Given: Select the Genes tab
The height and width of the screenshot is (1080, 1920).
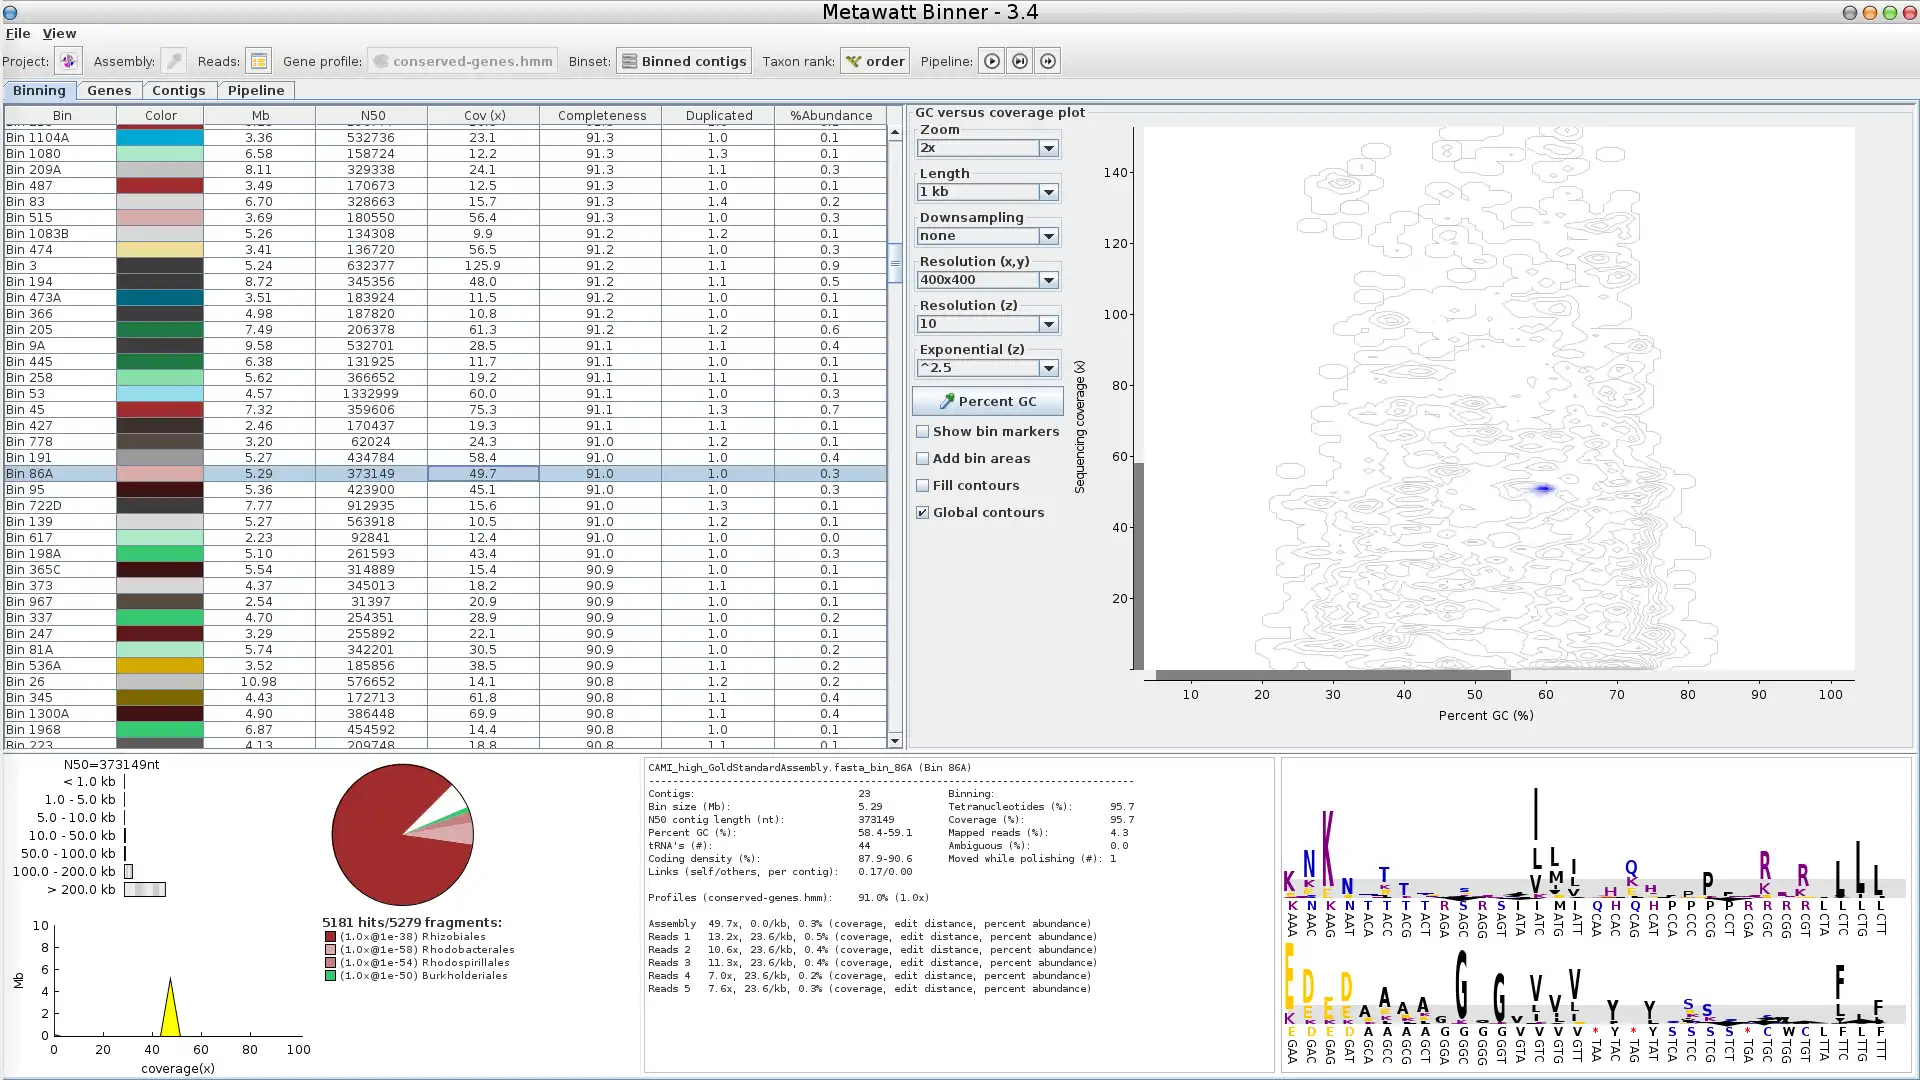Looking at the screenshot, I should coord(108,90).
